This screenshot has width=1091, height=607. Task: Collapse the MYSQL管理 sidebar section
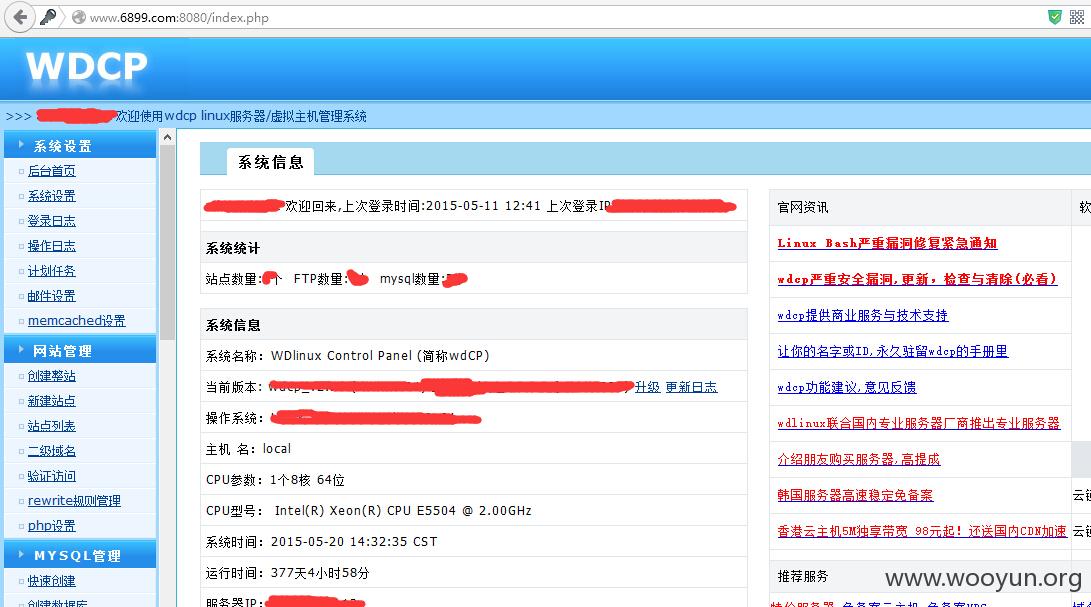coord(80,555)
